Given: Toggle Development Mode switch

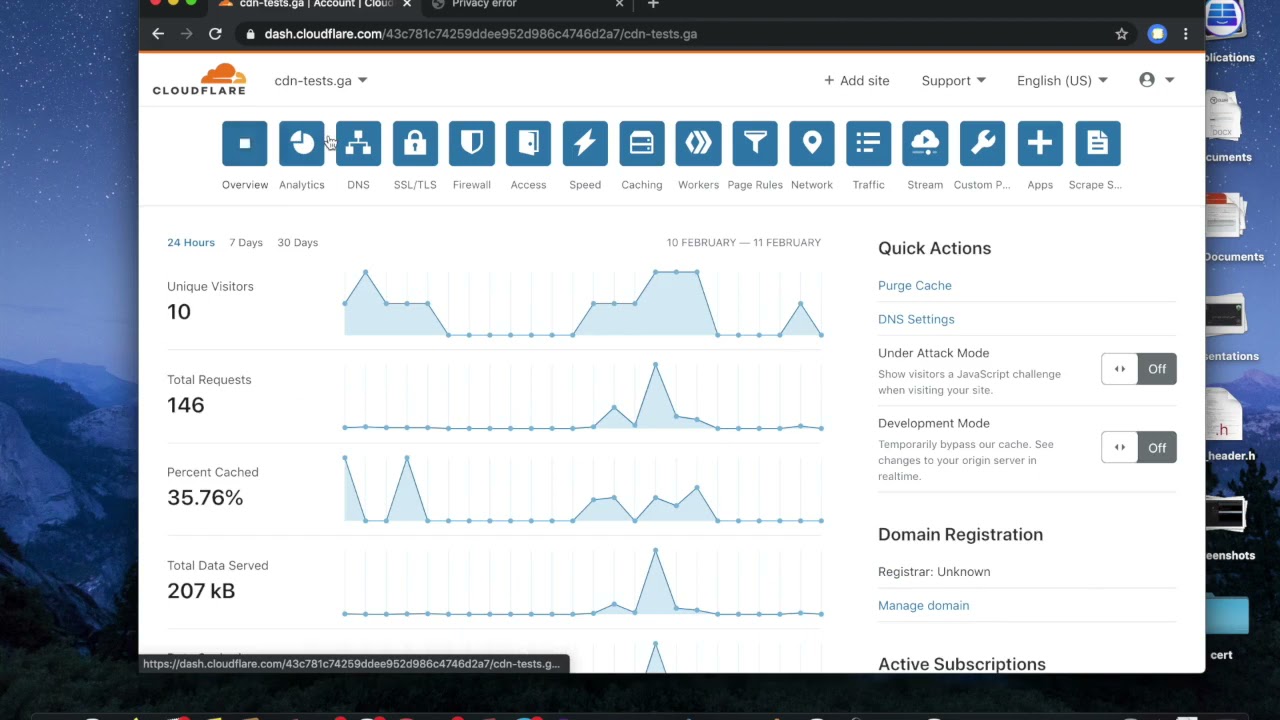Looking at the screenshot, I should point(1139,448).
